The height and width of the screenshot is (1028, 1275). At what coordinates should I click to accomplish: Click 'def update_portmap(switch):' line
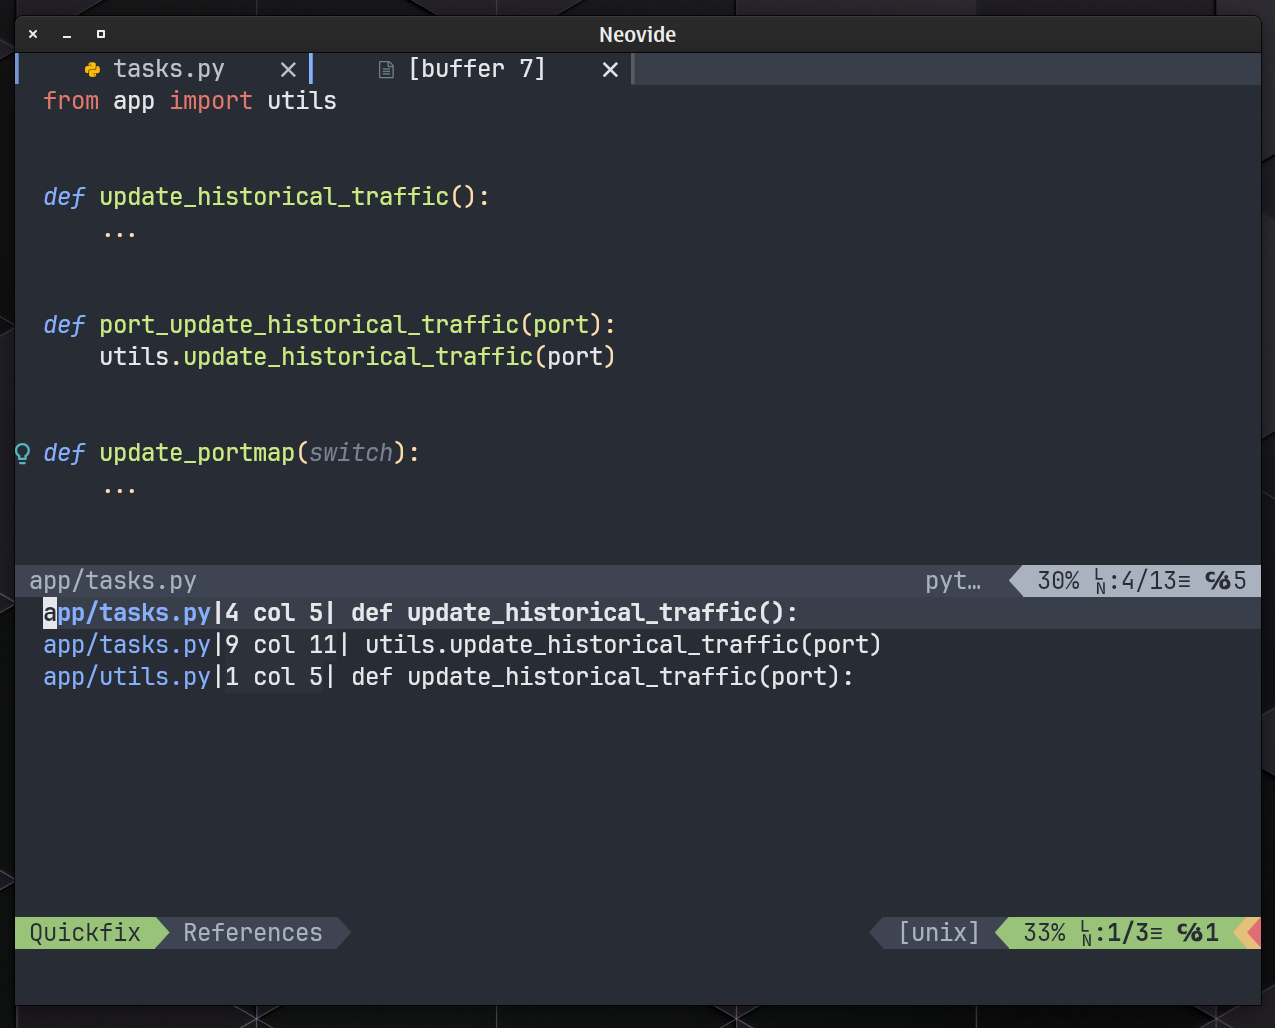click(x=231, y=453)
